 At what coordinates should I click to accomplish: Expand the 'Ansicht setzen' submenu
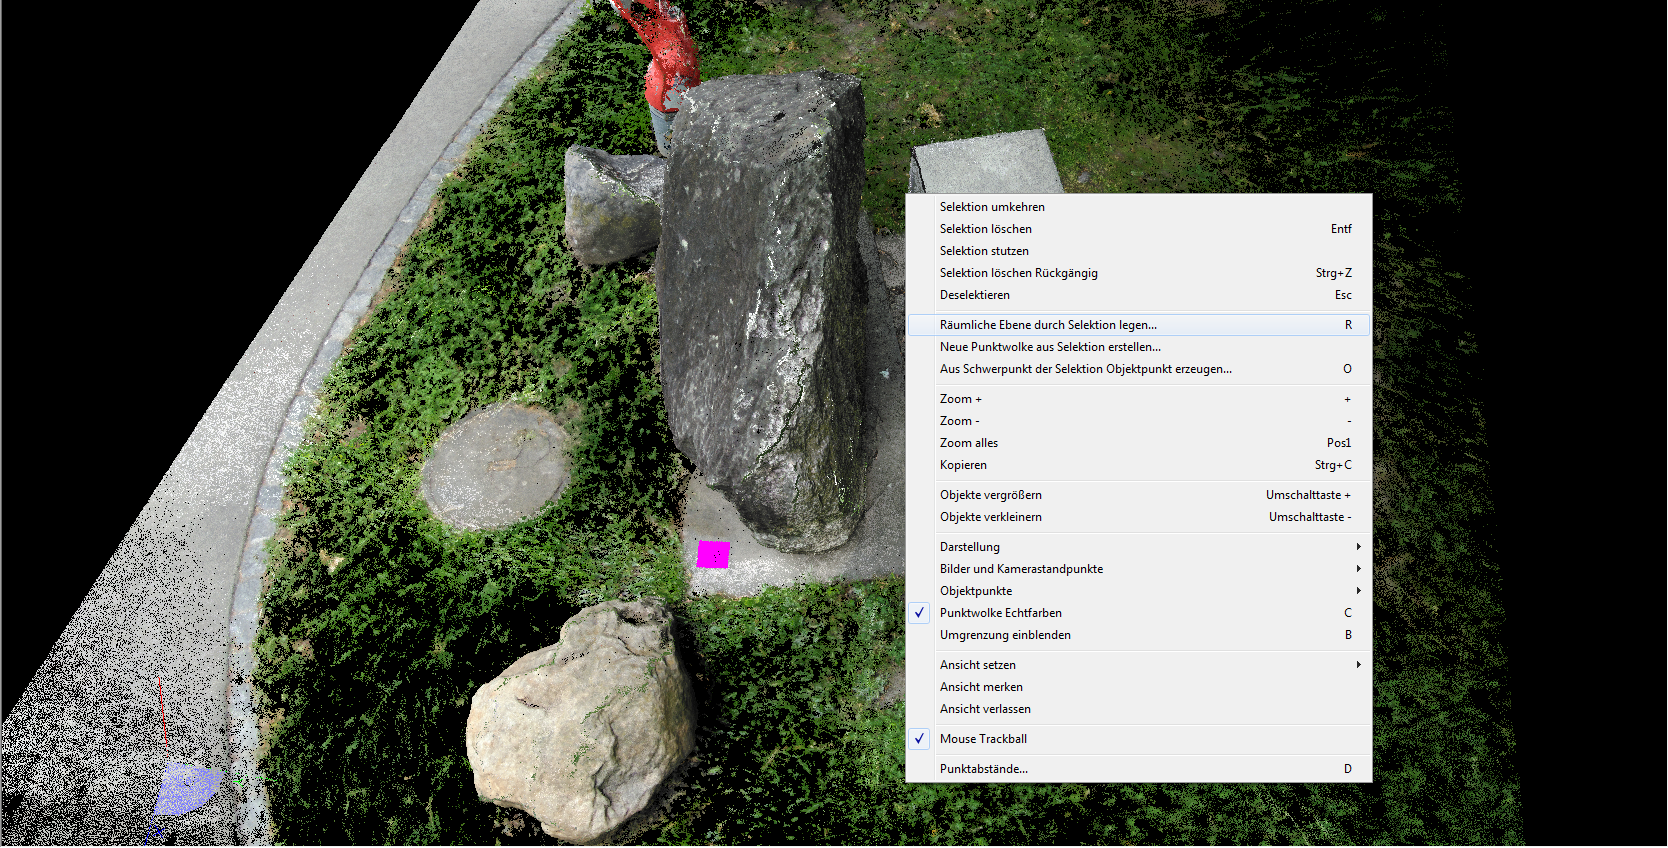977,665
